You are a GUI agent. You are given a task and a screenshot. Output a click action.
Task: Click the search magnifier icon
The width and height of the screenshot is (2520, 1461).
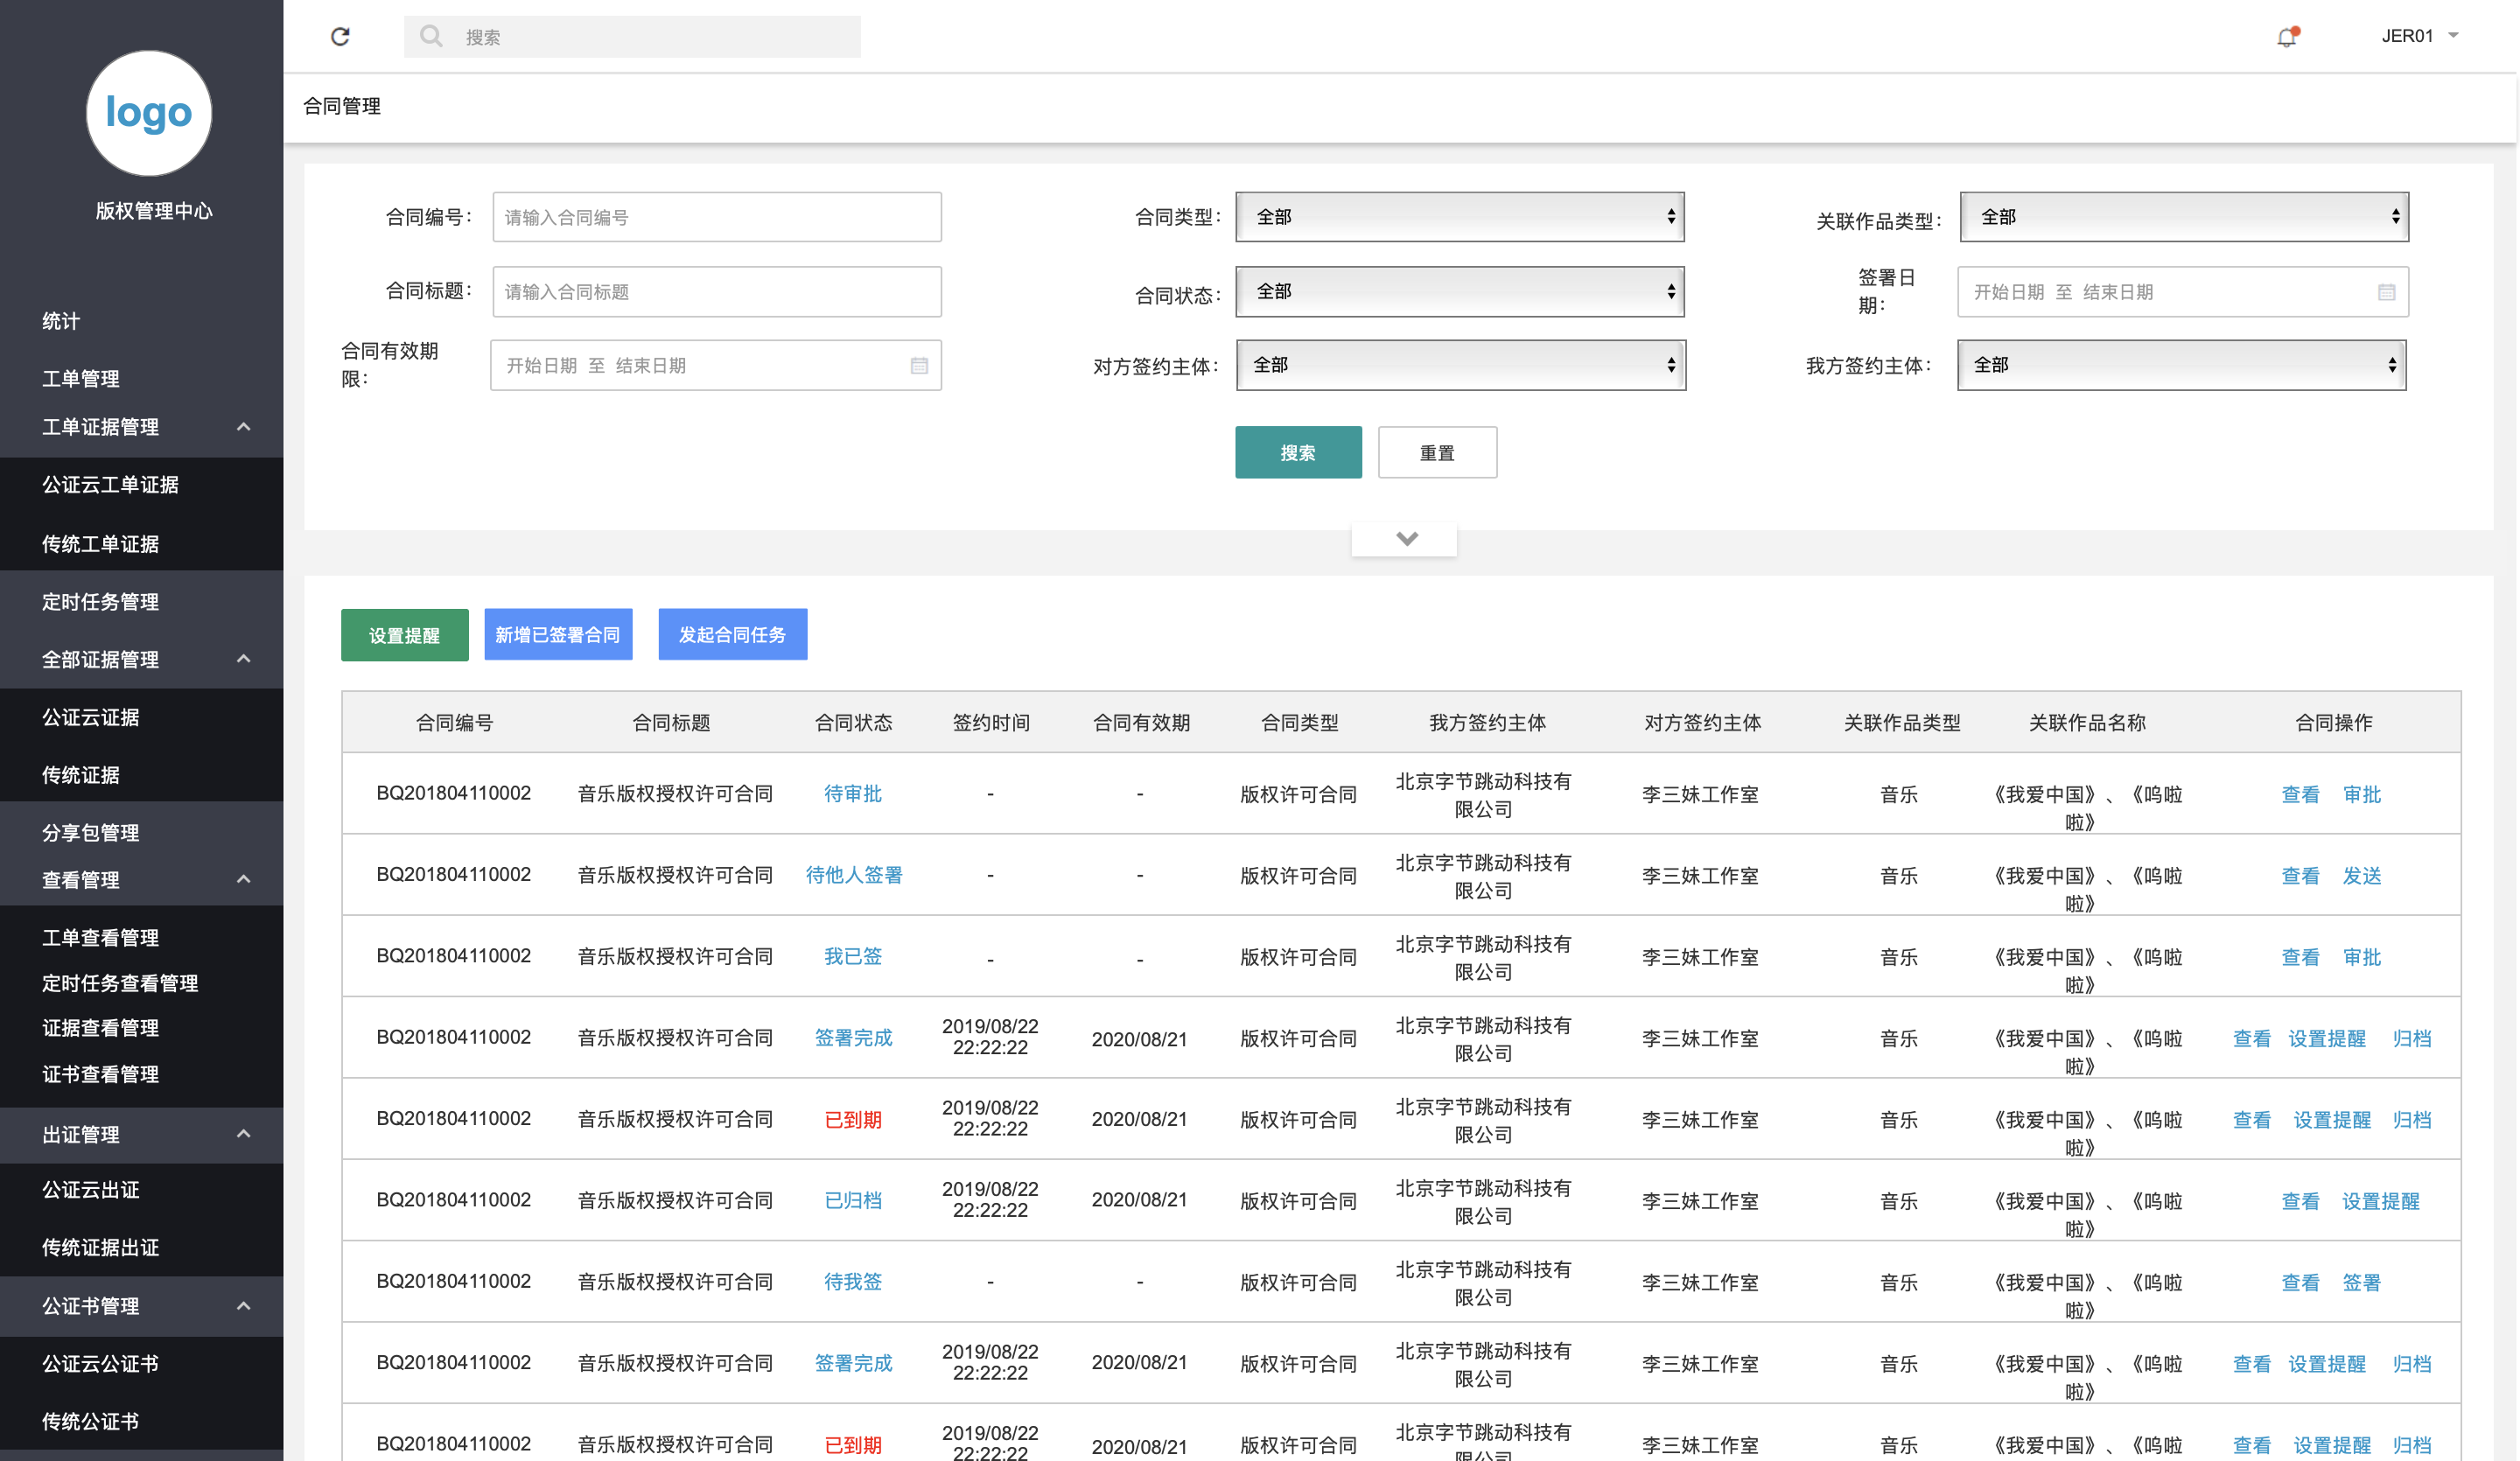[431, 37]
